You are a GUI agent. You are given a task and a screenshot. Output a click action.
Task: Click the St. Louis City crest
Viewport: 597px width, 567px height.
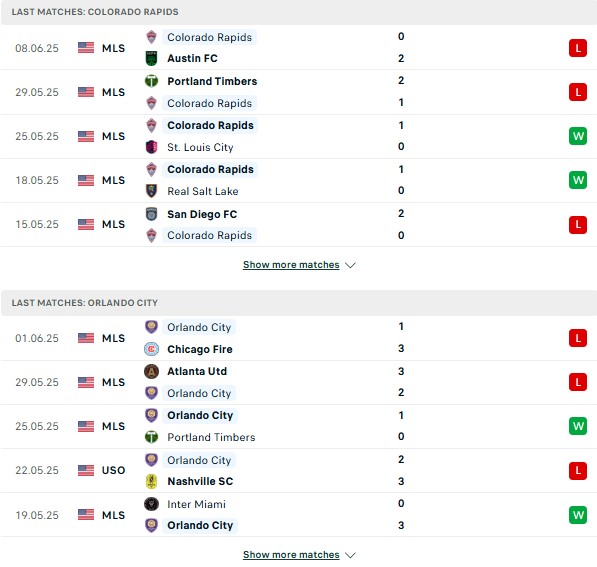coord(152,147)
